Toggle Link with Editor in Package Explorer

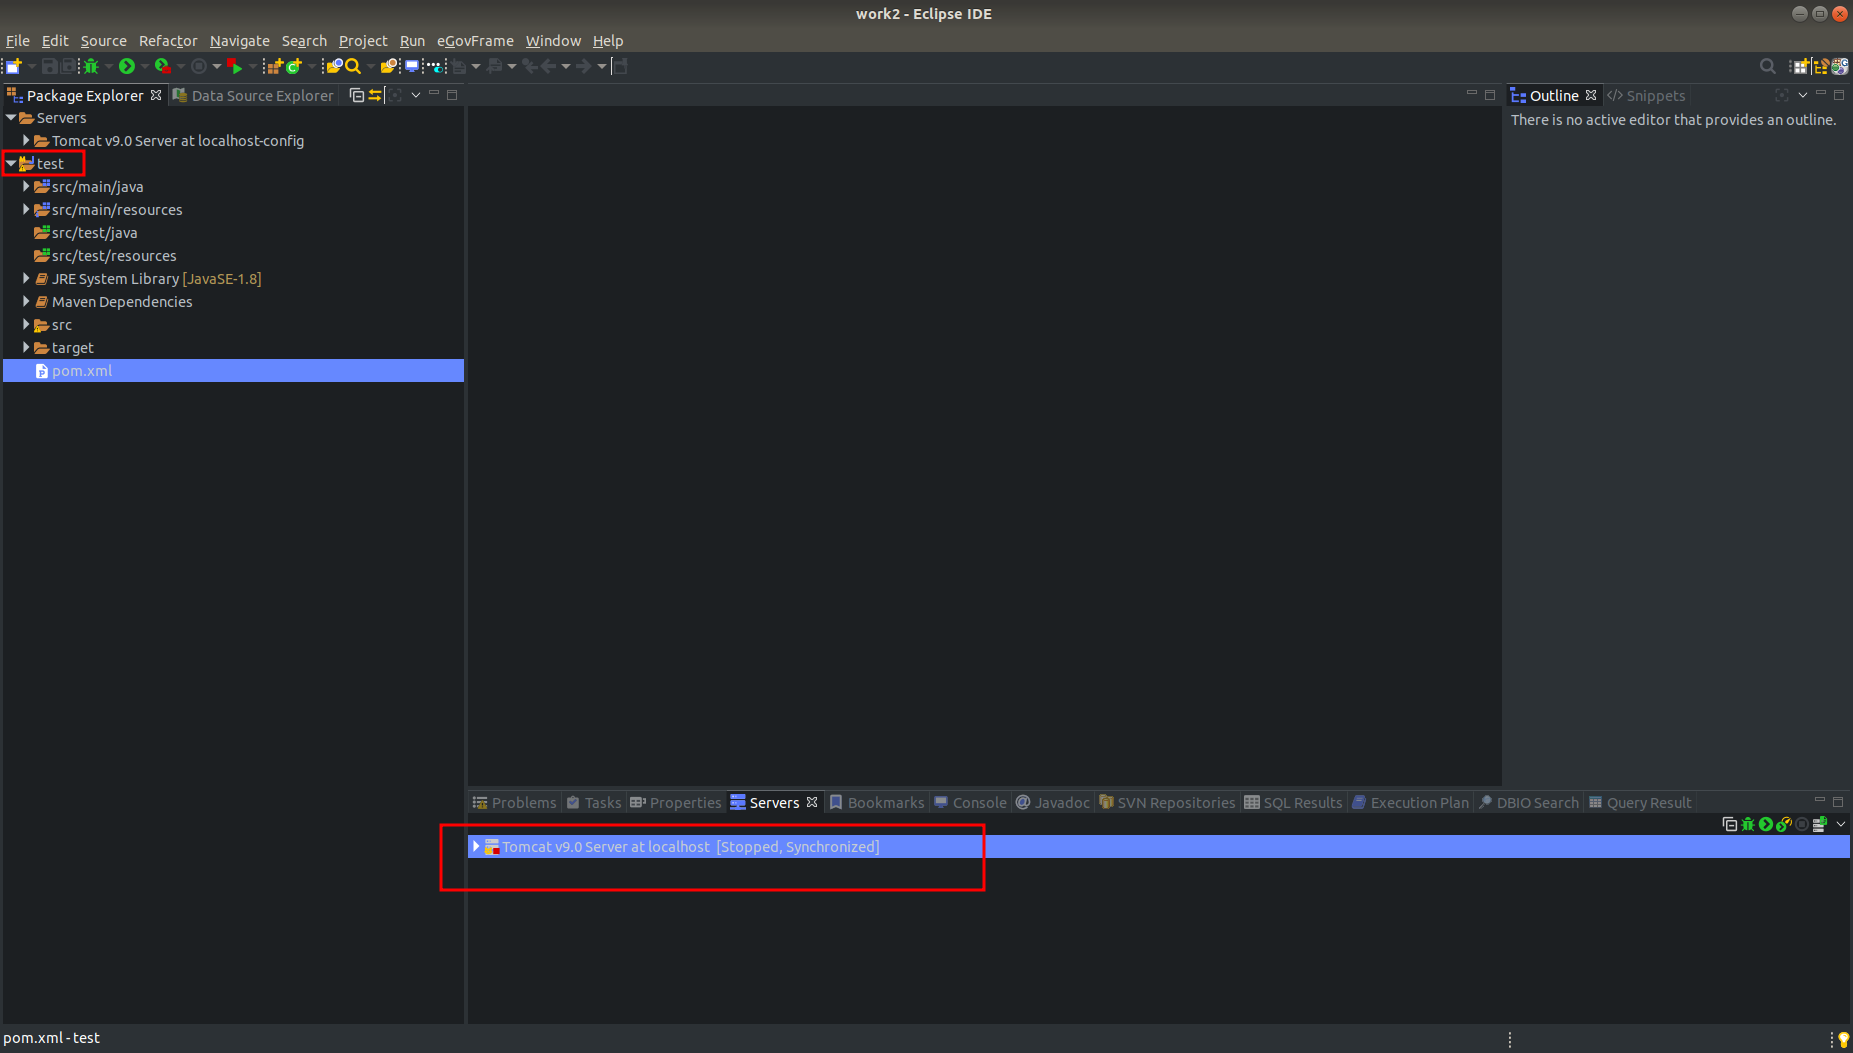click(375, 95)
